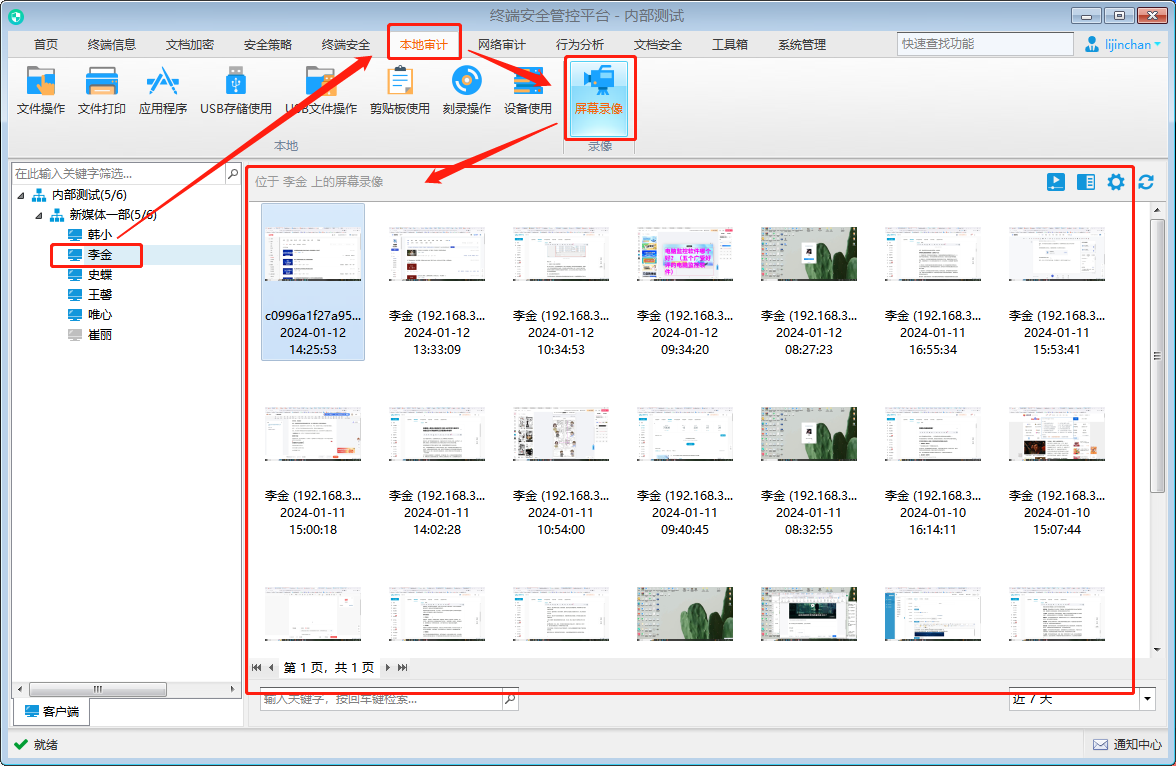Toggle the detail pane layout icon
This screenshot has width=1176, height=766.
click(1085, 182)
